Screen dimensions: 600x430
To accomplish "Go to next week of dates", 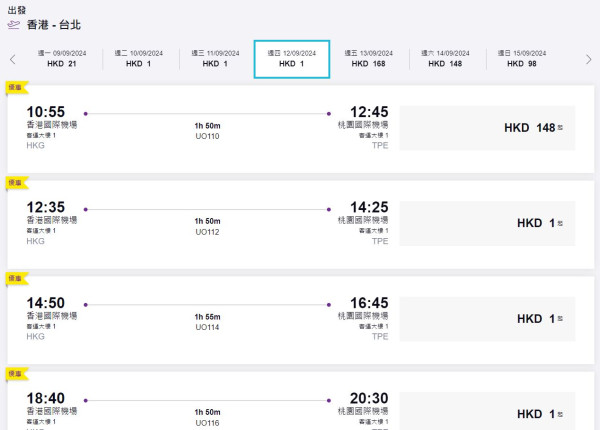I will point(589,59).
